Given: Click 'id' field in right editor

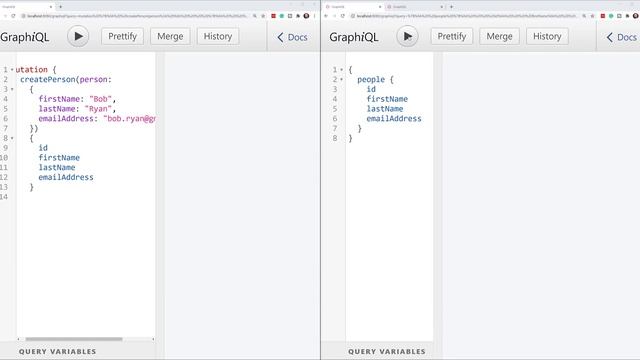Looking at the screenshot, I should tap(371, 89).
